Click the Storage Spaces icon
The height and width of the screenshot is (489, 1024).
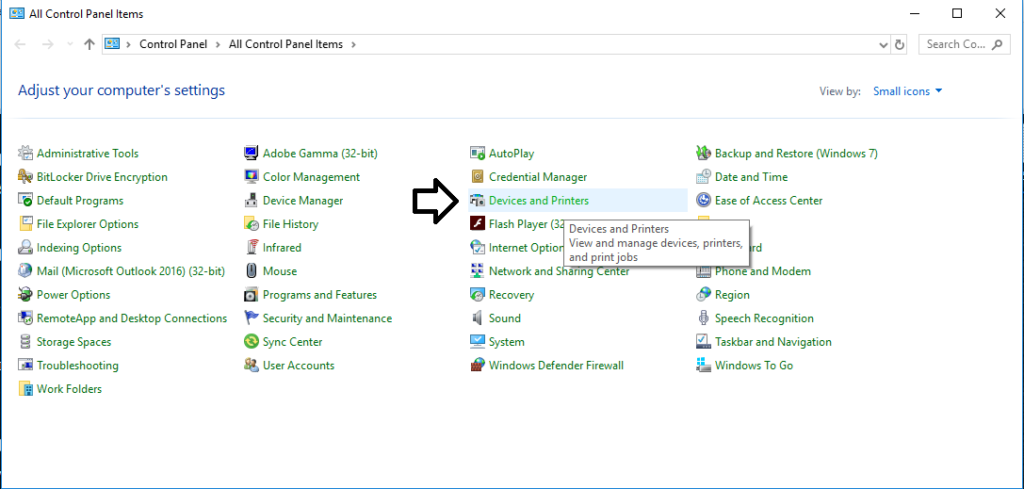(x=25, y=341)
